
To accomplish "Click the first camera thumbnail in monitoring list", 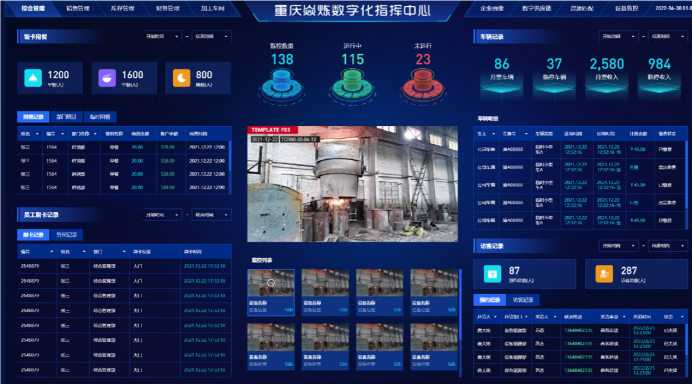I will (271, 292).
